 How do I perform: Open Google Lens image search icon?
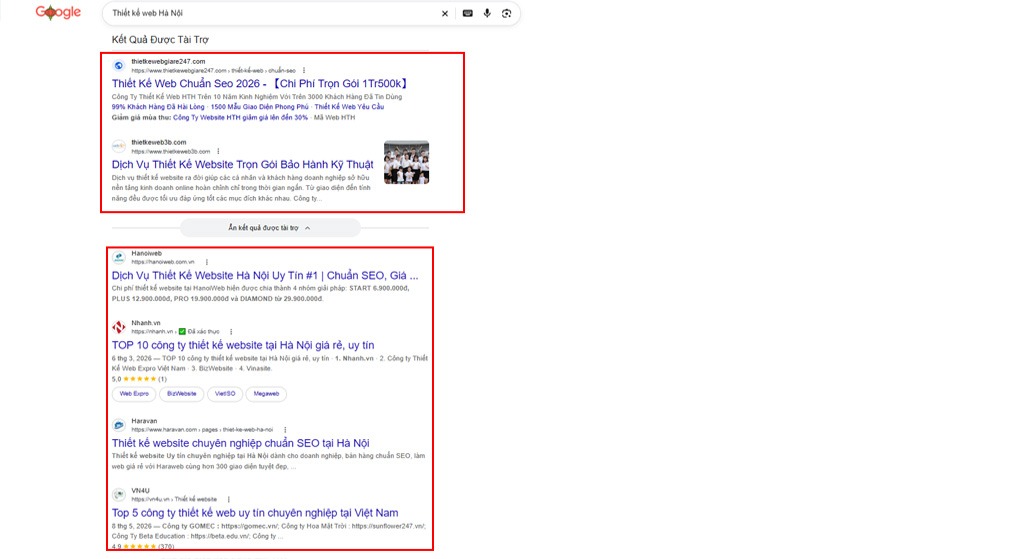click(506, 13)
